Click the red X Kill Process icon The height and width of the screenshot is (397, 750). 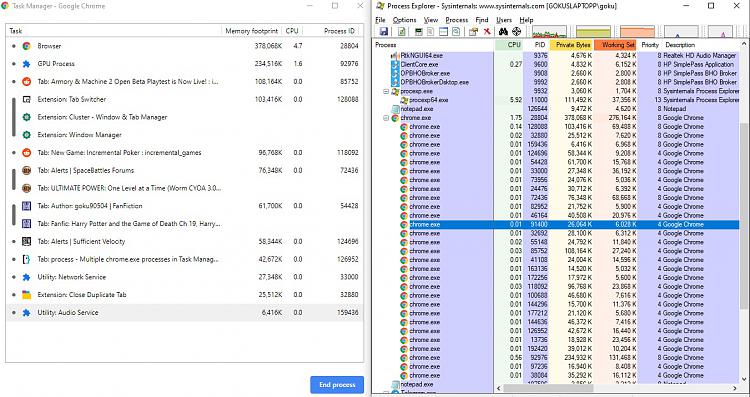(x=487, y=32)
